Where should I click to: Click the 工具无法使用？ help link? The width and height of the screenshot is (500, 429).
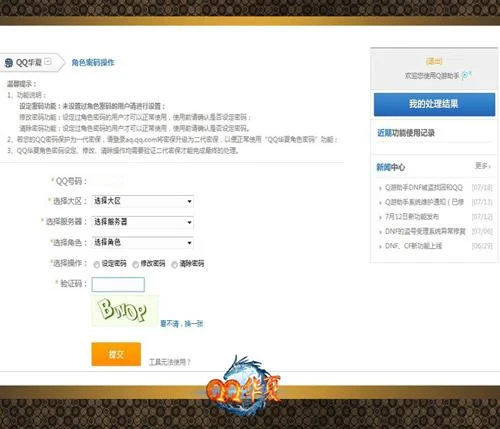[170, 362]
